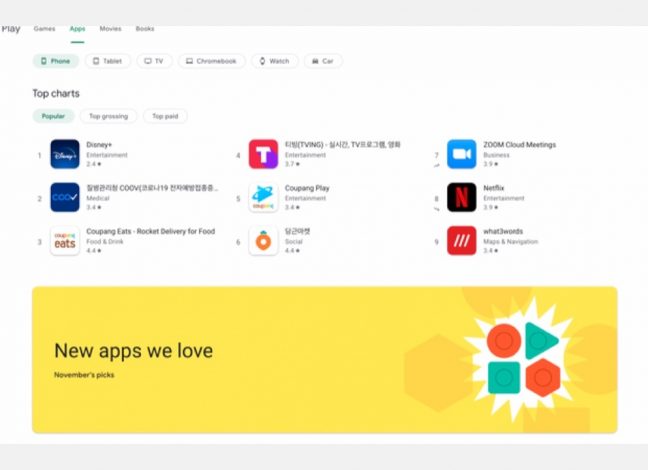Open the TVING app icon

[263, 154]
